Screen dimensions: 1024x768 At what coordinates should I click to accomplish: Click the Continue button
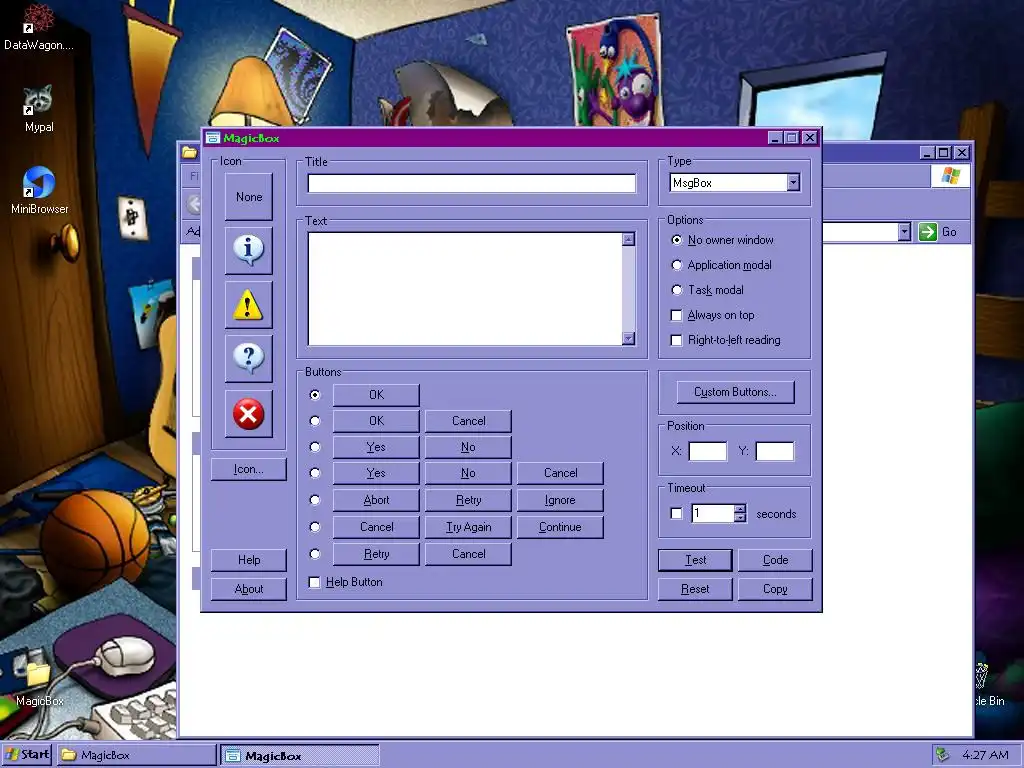[x=560, y=526]
